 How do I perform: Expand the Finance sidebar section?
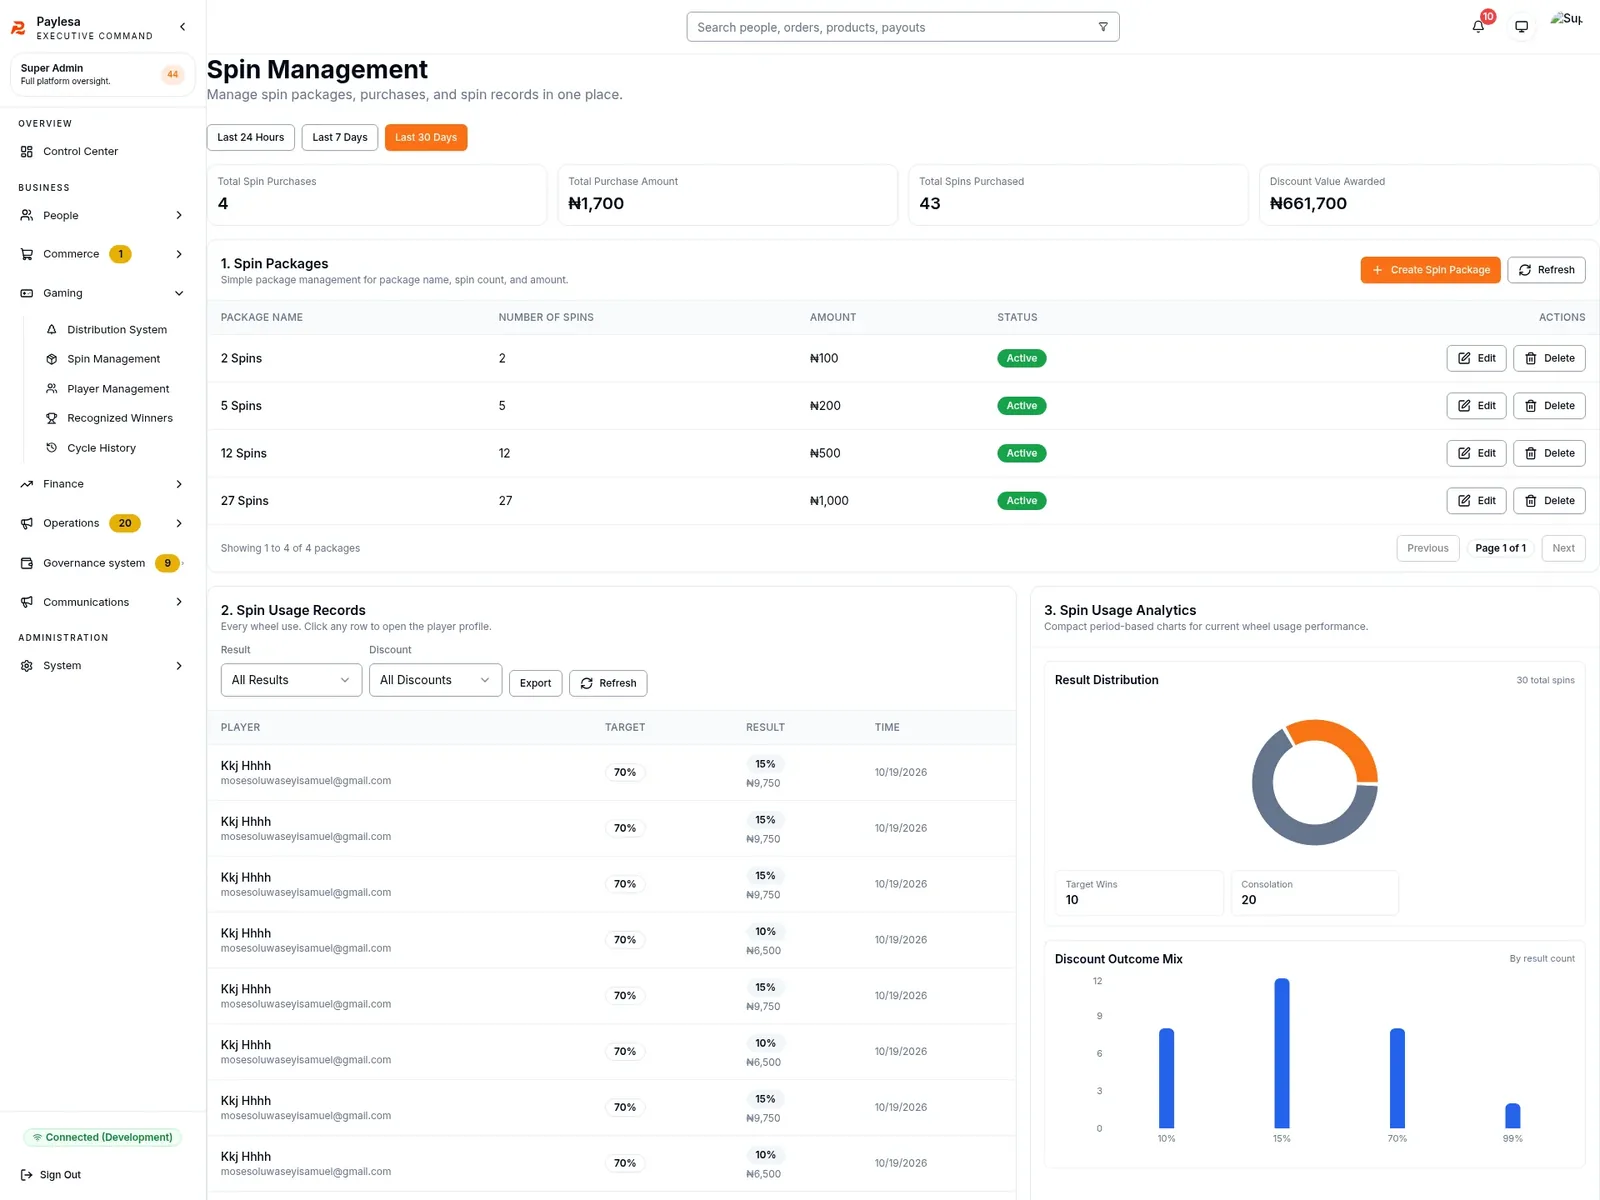[102, 484]
